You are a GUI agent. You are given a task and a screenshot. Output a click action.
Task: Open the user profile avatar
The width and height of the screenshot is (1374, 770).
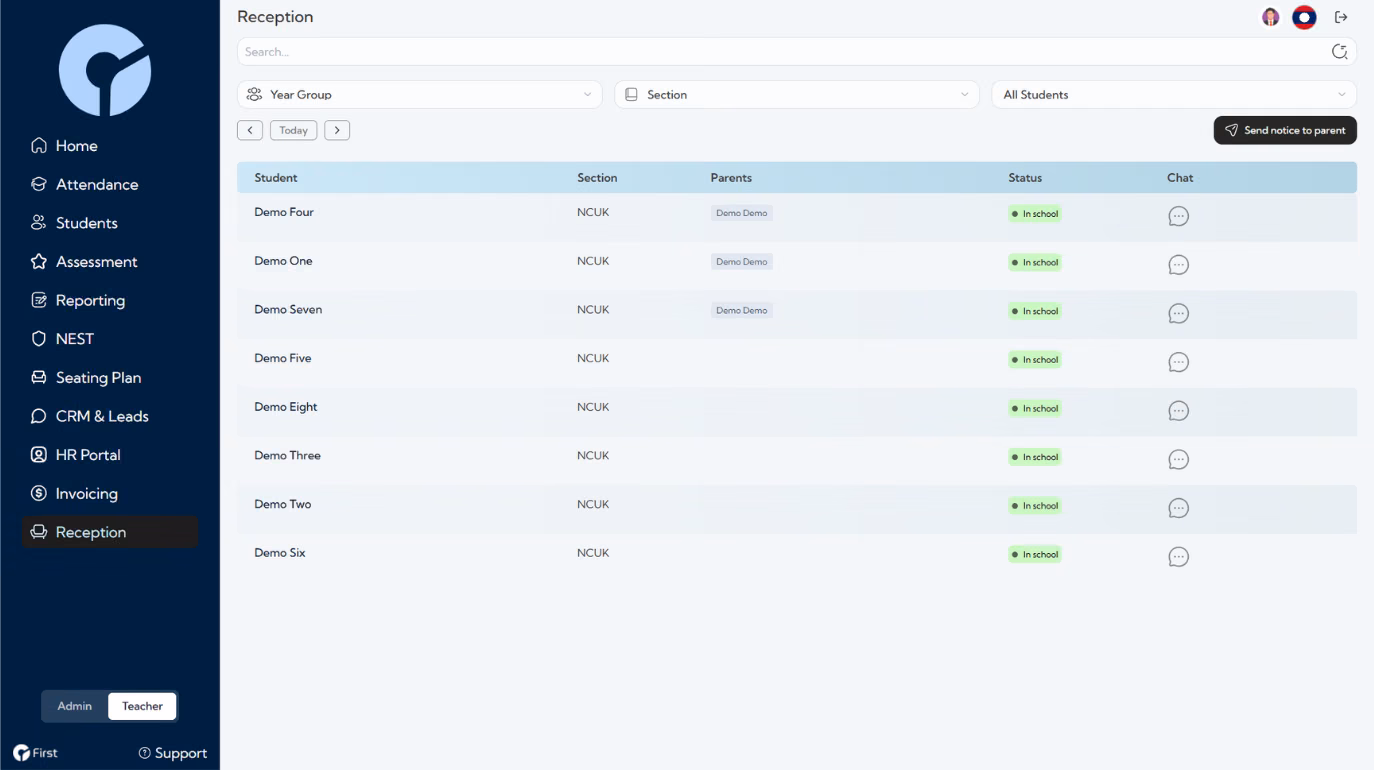[x=1271, y=17]
